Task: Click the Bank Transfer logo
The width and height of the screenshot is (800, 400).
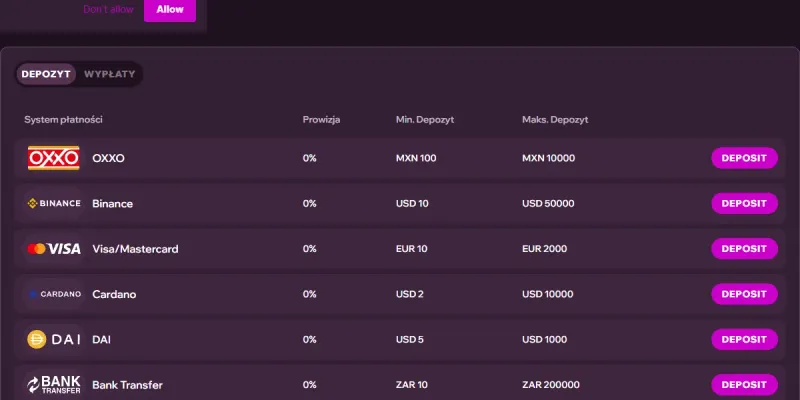Action: [54, 385]
